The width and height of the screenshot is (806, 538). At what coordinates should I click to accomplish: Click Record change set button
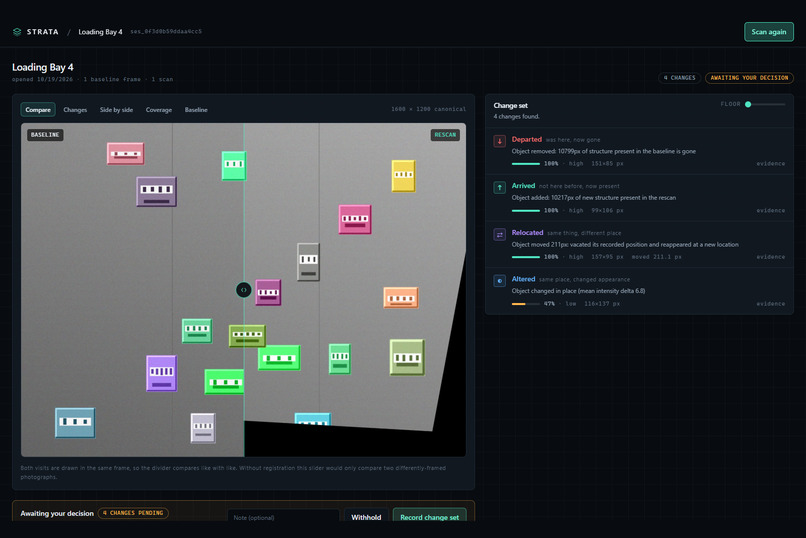(429, 517)
